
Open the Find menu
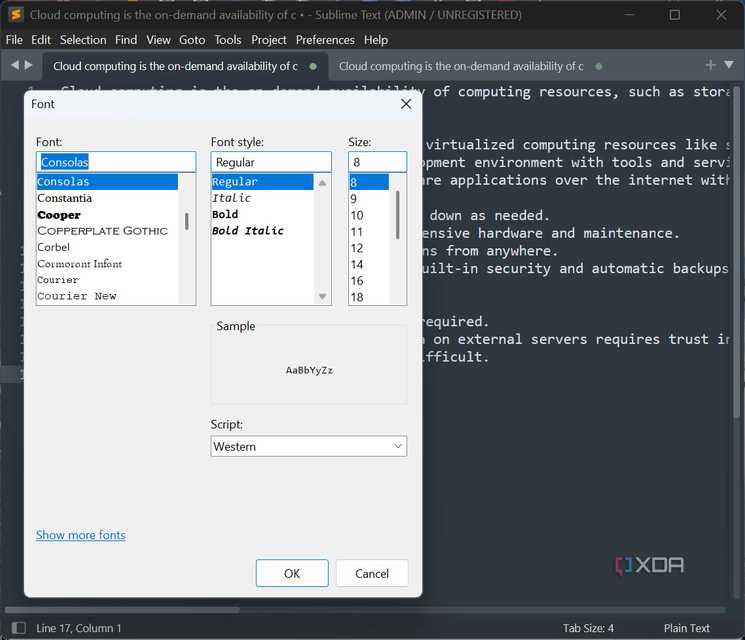(x=126, y=40)
